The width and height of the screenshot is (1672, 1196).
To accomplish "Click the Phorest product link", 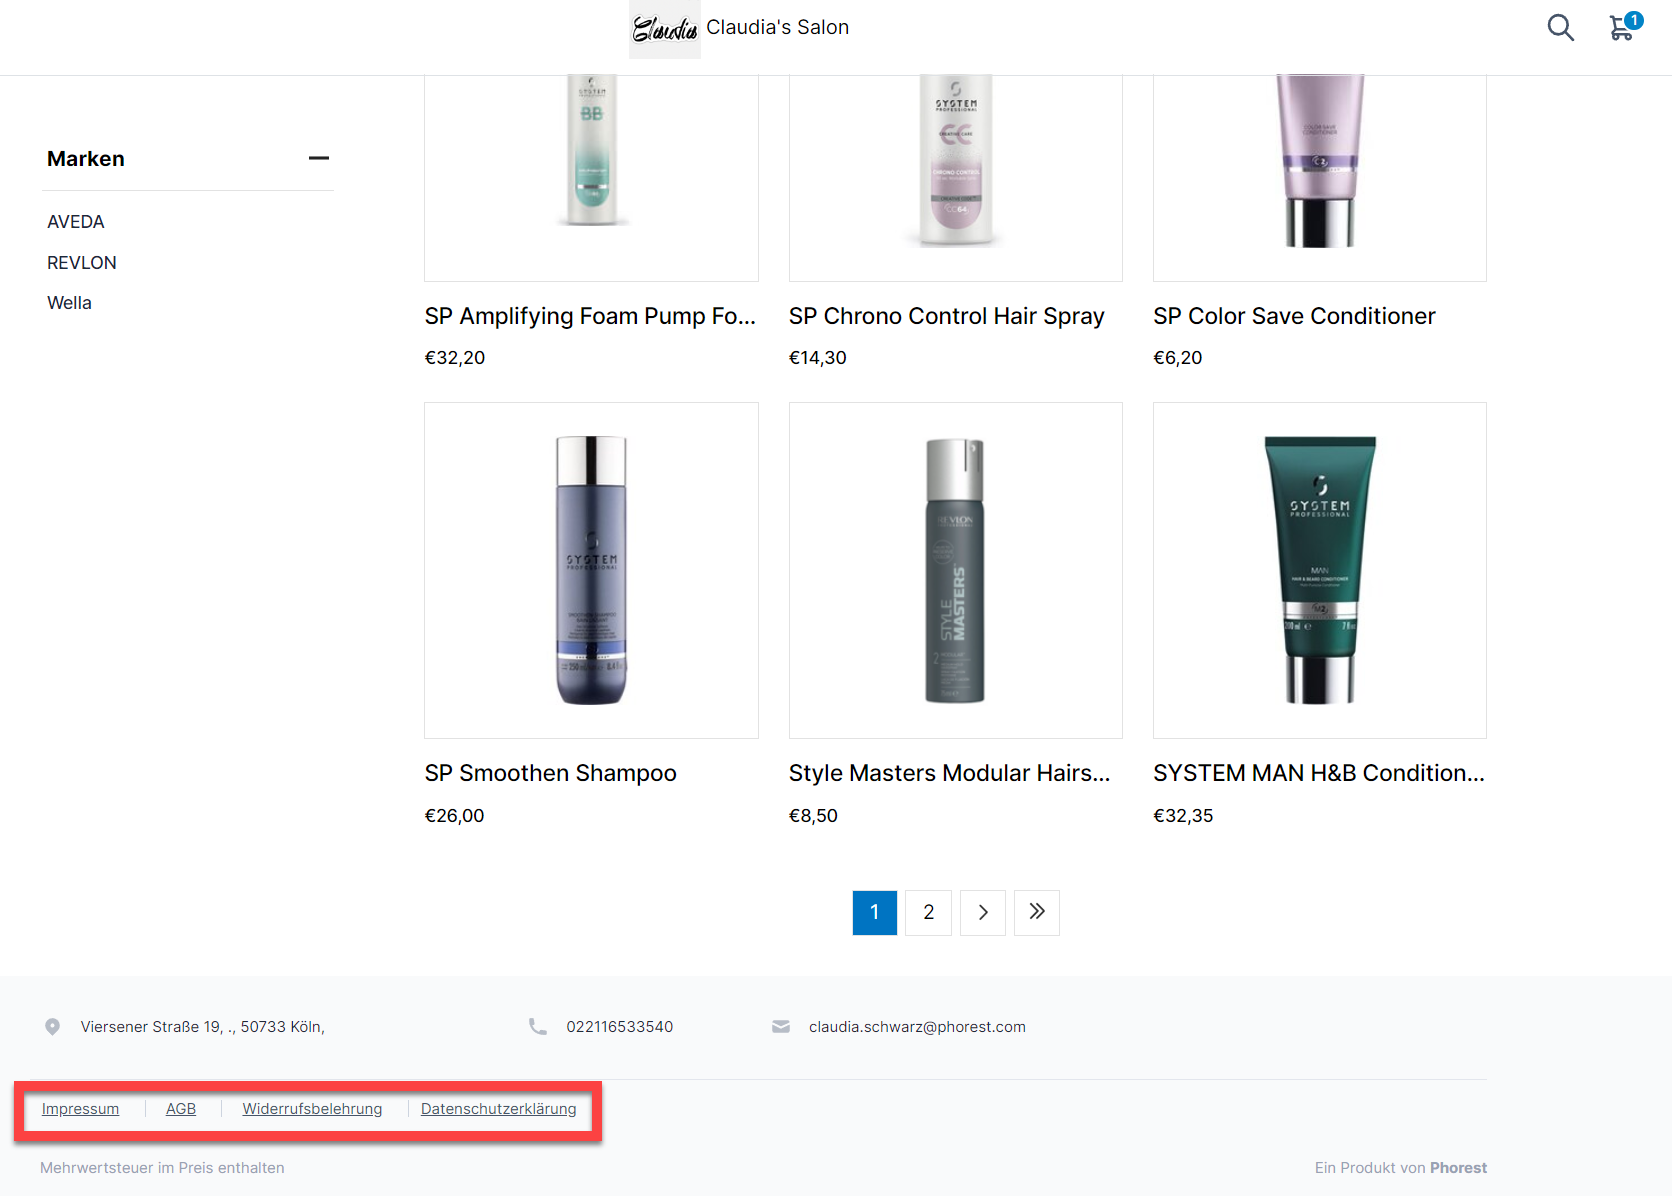I will [1458, 1168].
